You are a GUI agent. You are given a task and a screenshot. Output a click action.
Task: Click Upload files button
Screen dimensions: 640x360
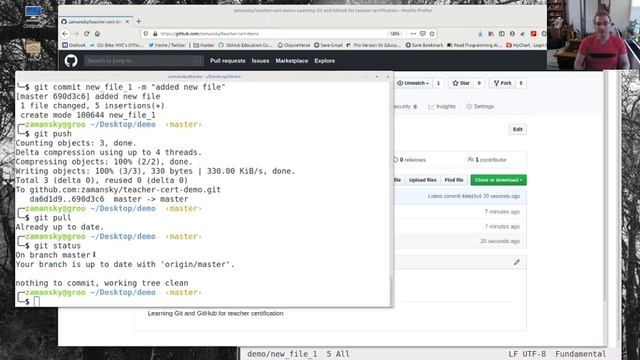pyautogui.click(x=423, y=180)
